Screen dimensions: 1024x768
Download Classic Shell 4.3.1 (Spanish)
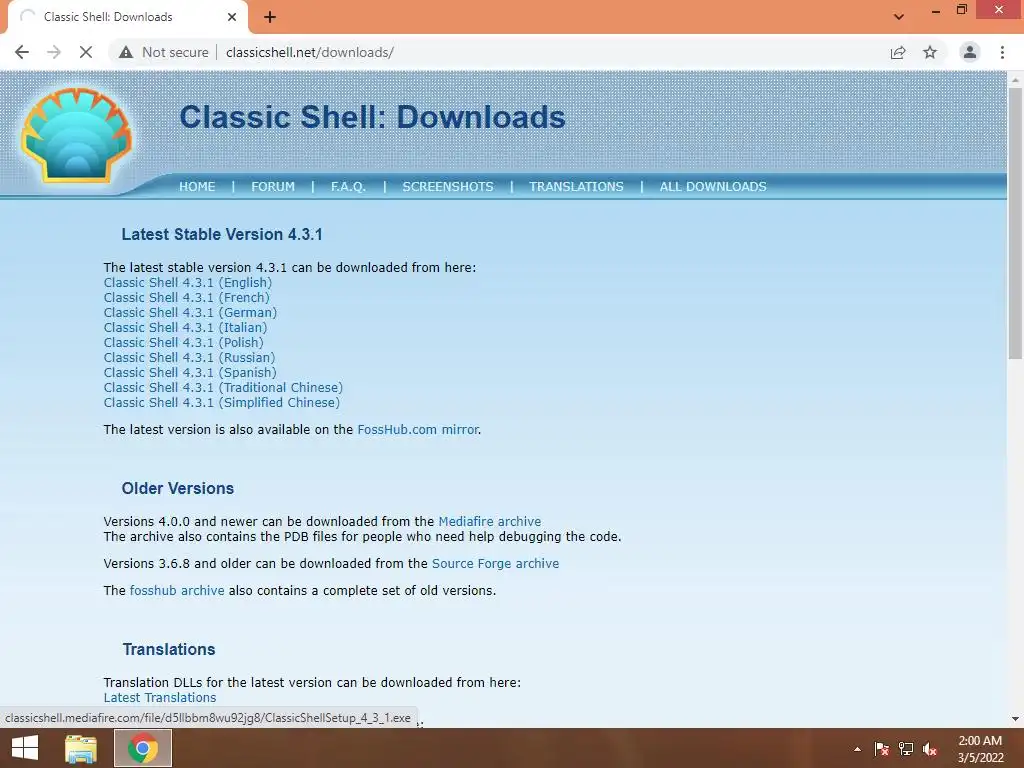pyautogui.click(x=190, y=373)
